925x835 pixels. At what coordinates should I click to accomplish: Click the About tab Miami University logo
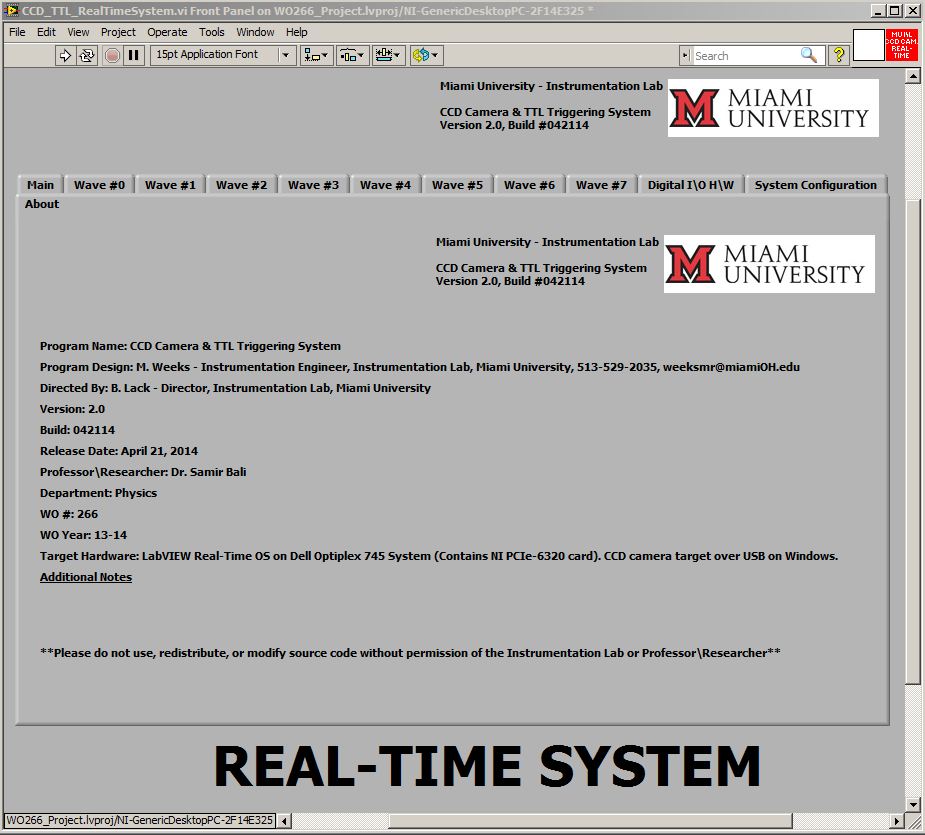tap(769, 264)
